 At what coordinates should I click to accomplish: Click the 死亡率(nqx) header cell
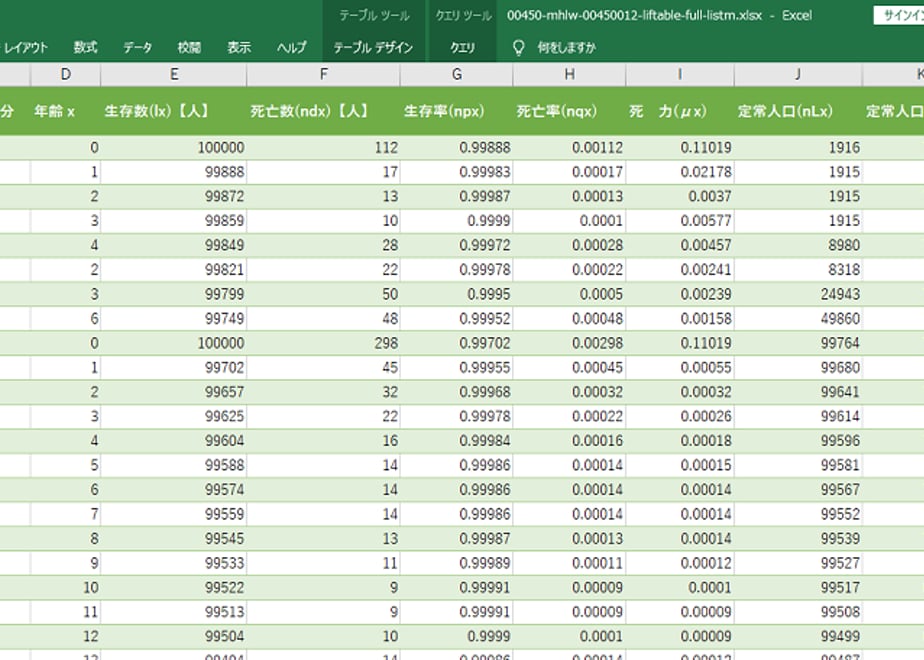pos(569,111)
